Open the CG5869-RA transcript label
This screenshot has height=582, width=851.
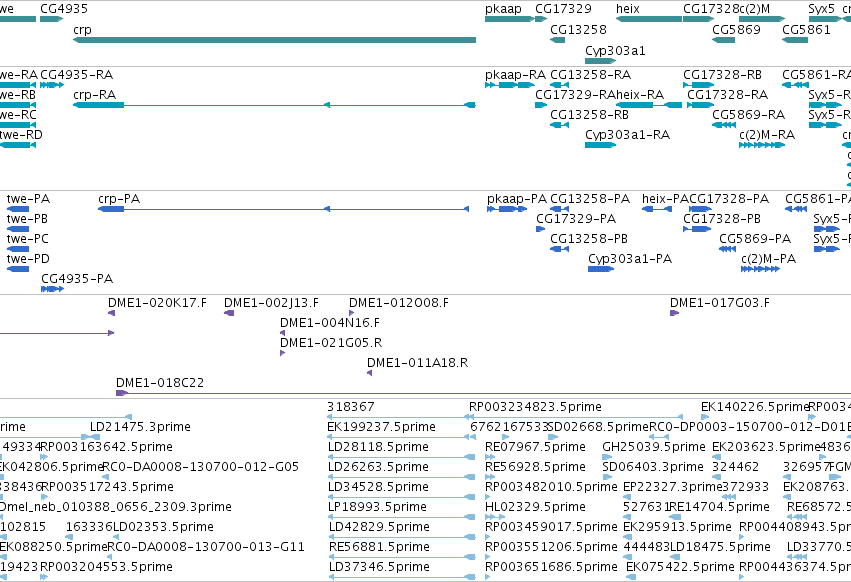pos(749,115)
